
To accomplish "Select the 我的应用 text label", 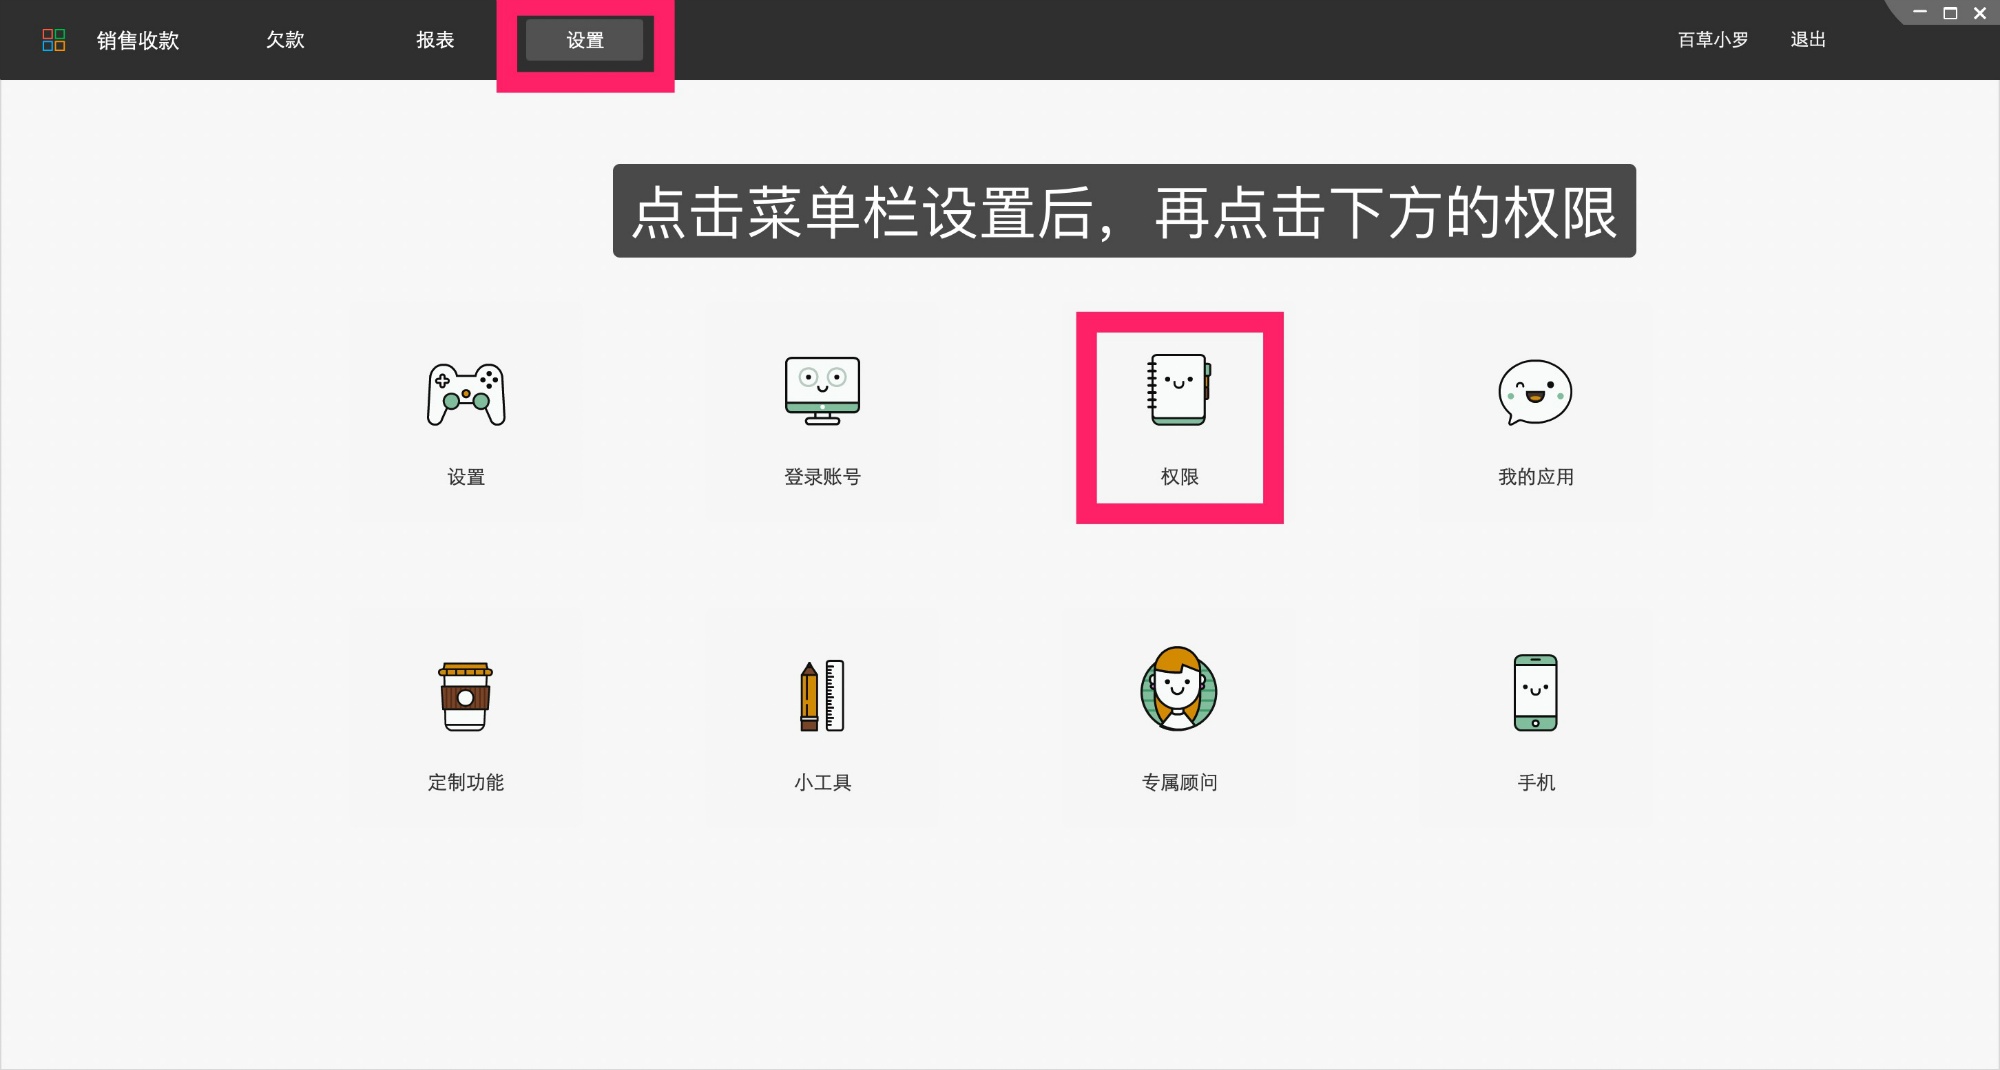I will tap(1535, 477).
